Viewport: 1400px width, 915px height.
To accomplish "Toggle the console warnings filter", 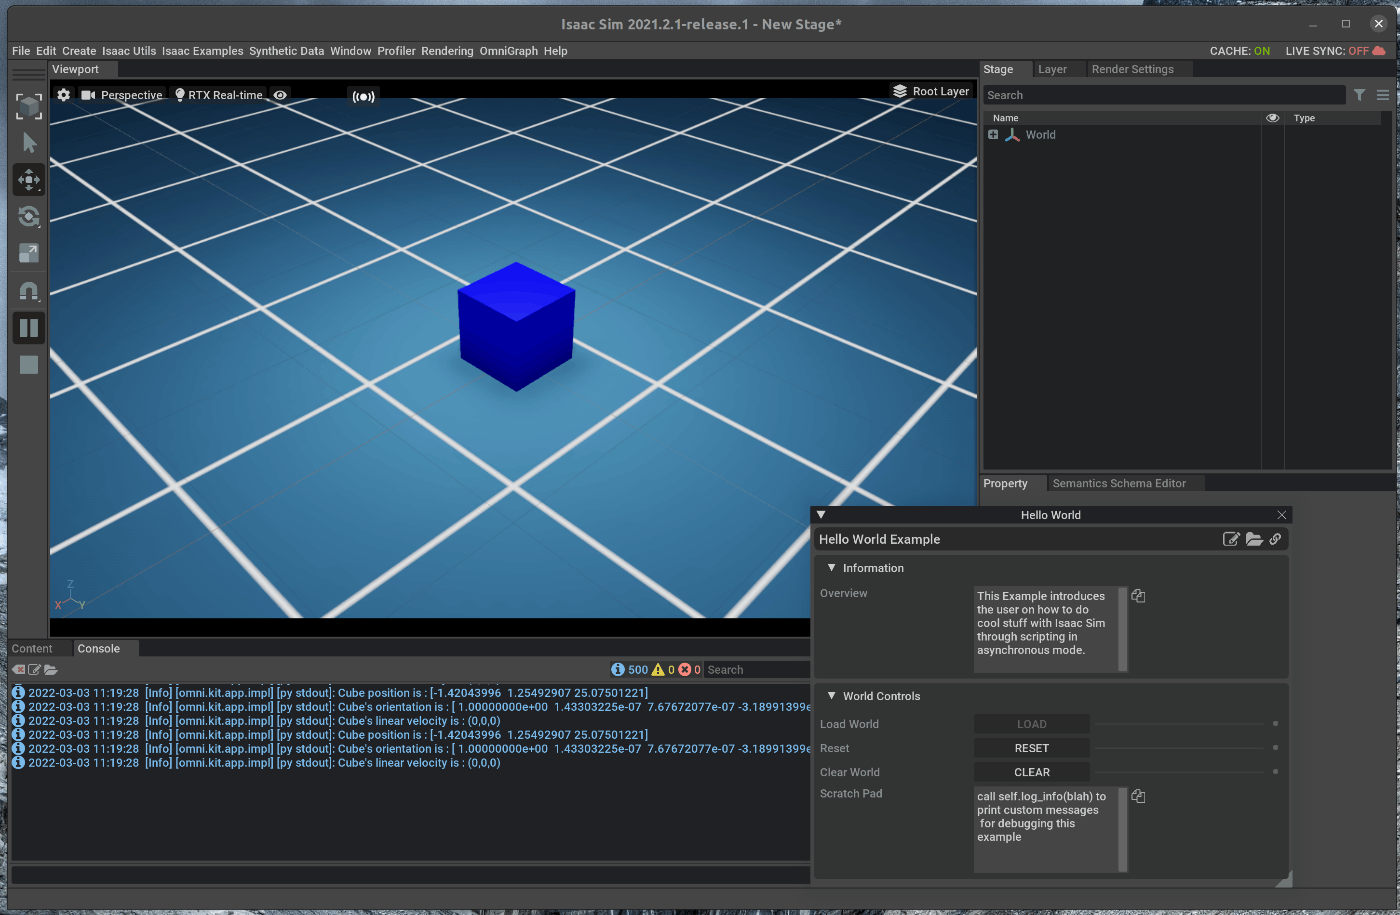I will coord(663,670).
